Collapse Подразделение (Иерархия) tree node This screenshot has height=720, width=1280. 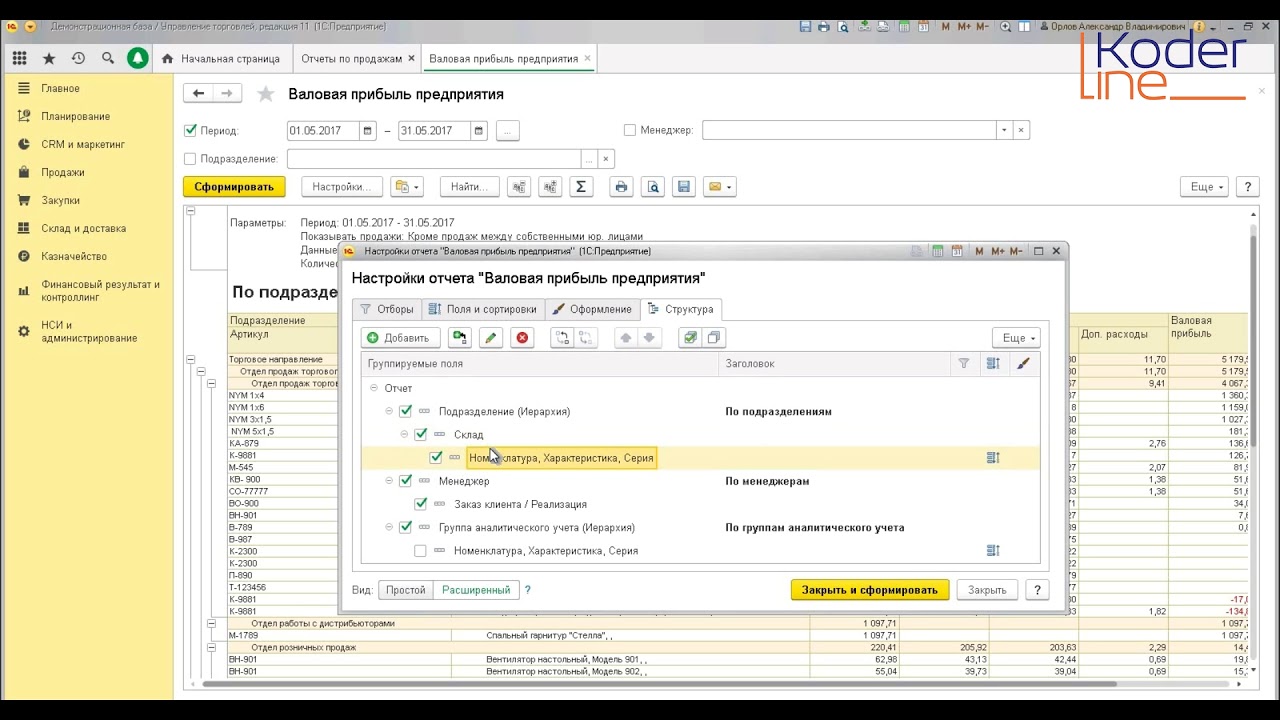[389, 411]
